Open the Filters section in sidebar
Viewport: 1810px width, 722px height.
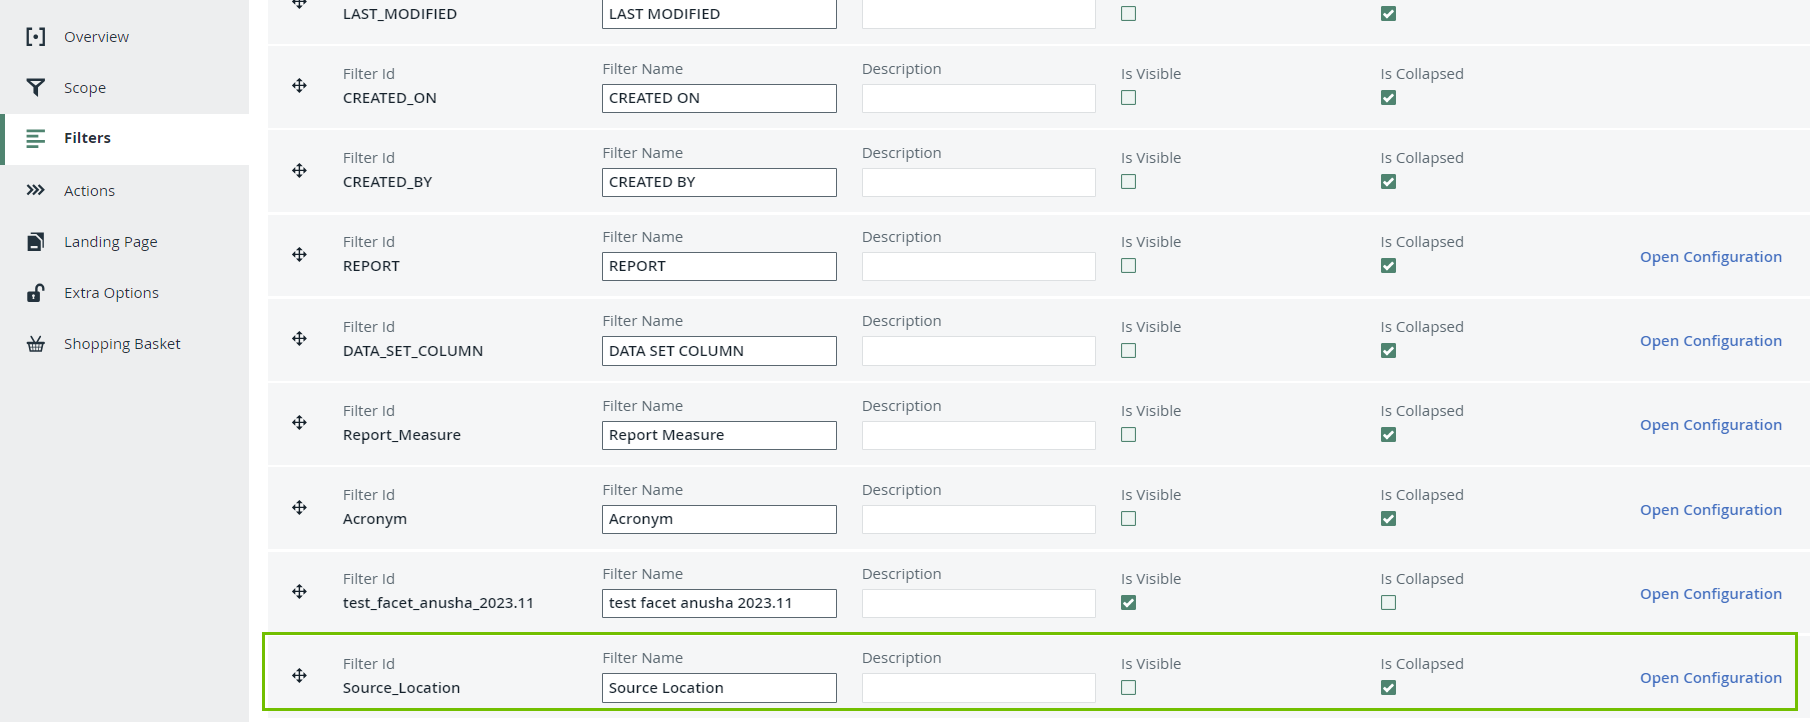(87, 138)
